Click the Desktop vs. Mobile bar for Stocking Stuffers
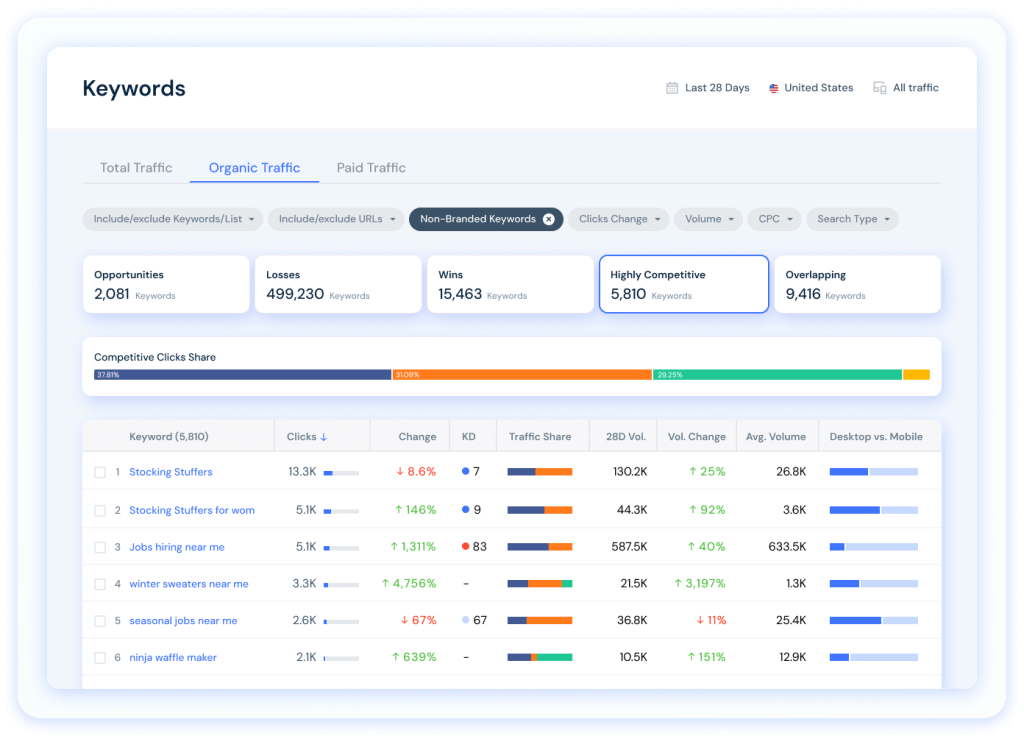 pos(873,471)
